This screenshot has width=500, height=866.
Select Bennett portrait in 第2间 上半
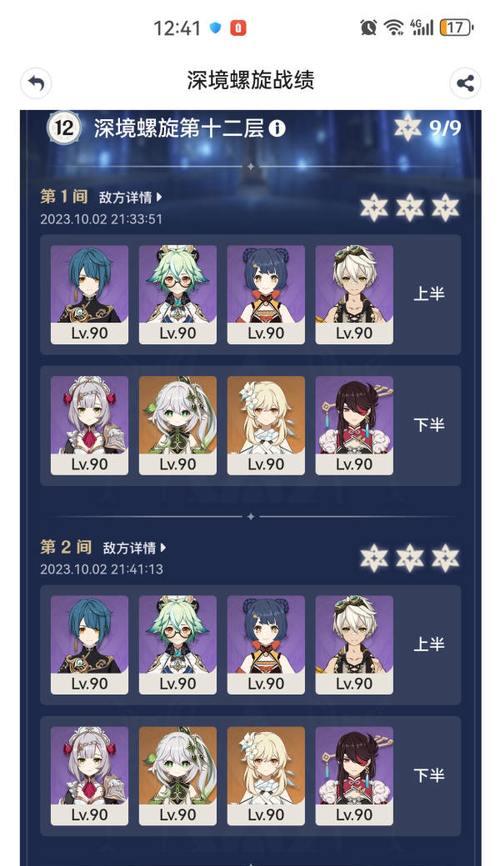[x=354, y=645]
